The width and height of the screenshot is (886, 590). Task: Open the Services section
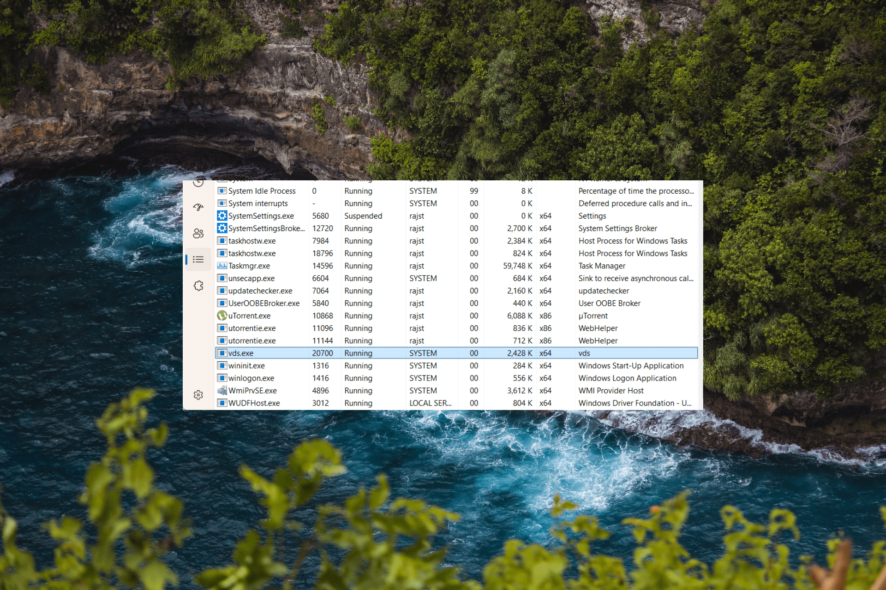pos(199,284)
